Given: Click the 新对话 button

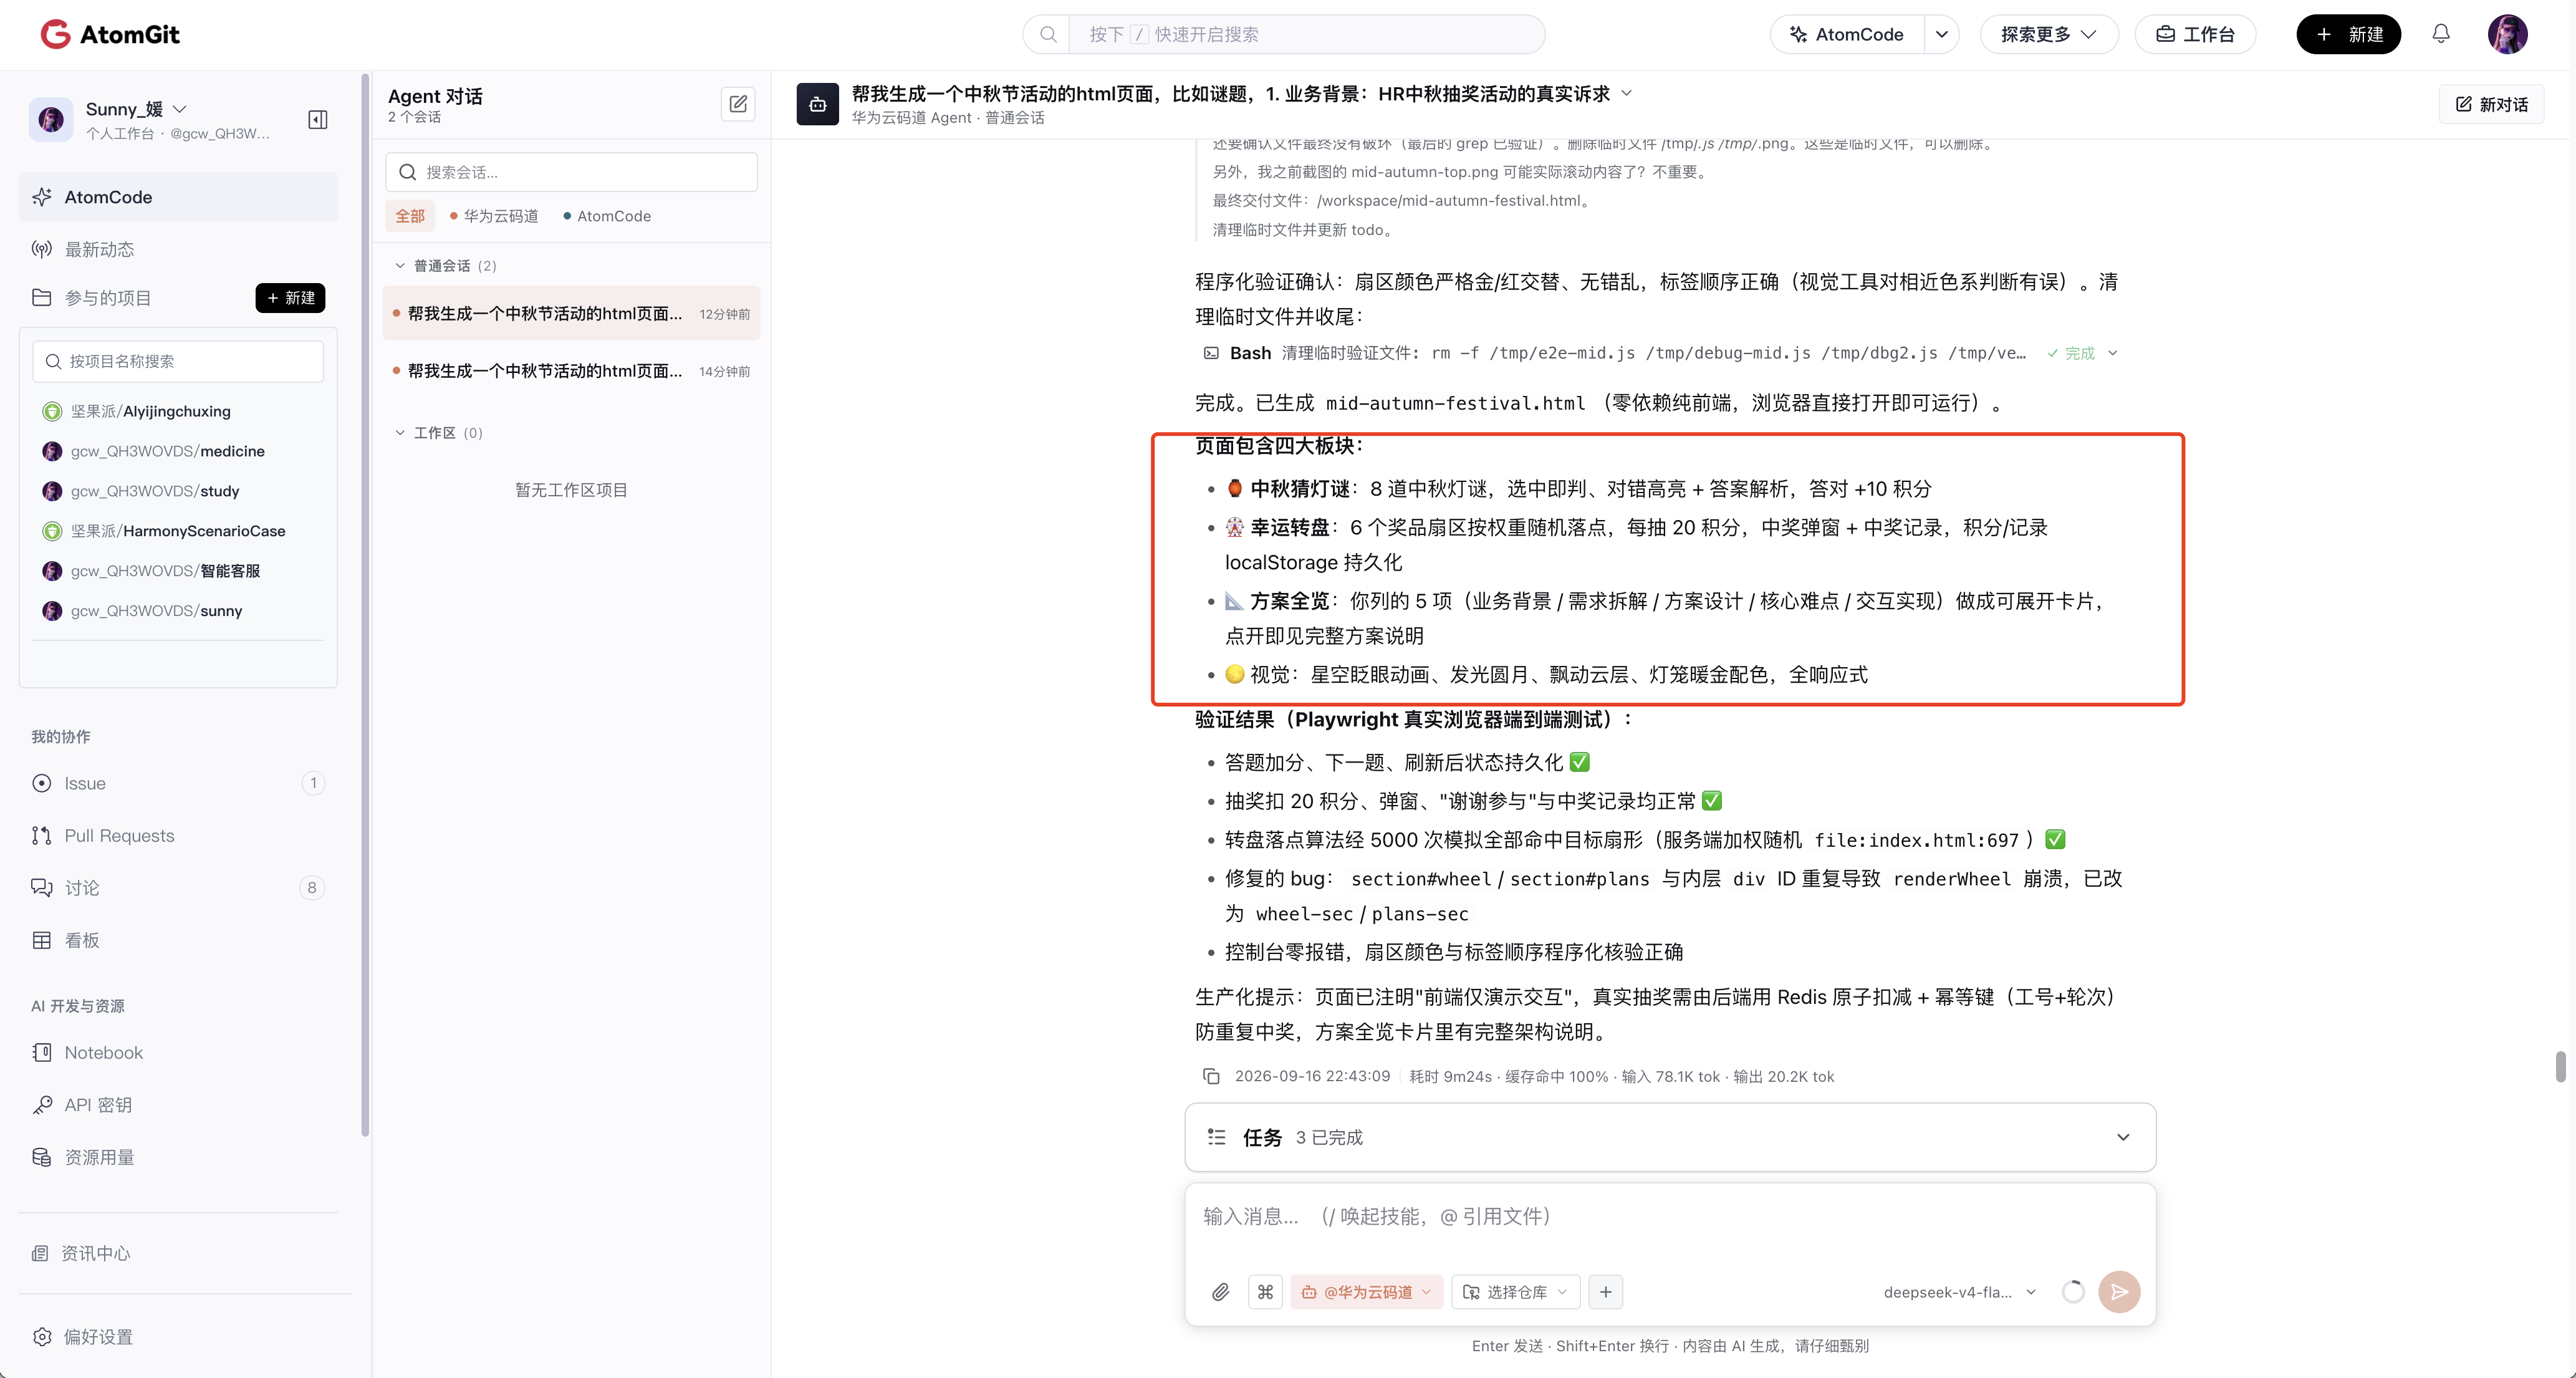Looking at the screenshot, I should point(2492,104).
